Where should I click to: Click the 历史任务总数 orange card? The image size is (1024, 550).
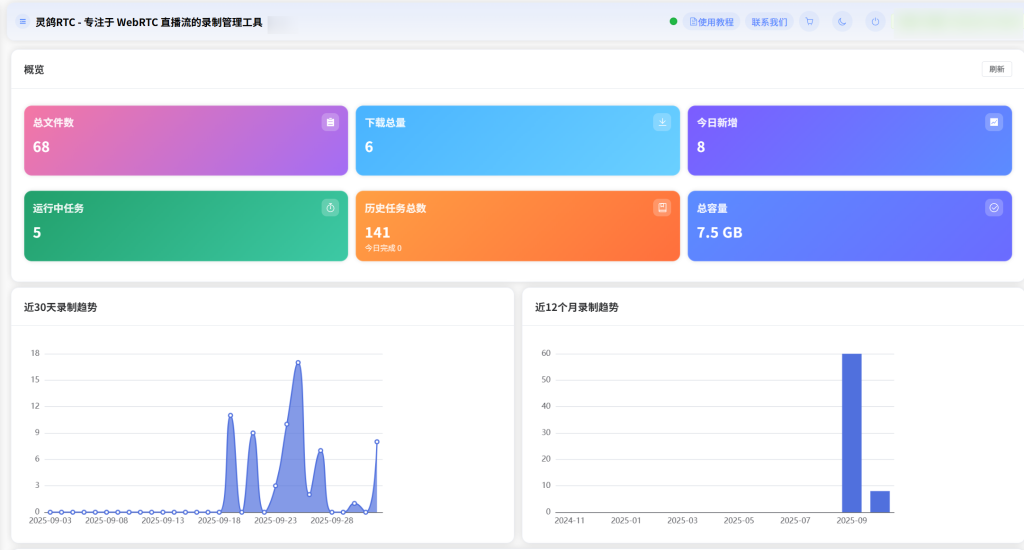tap(517, 227)
